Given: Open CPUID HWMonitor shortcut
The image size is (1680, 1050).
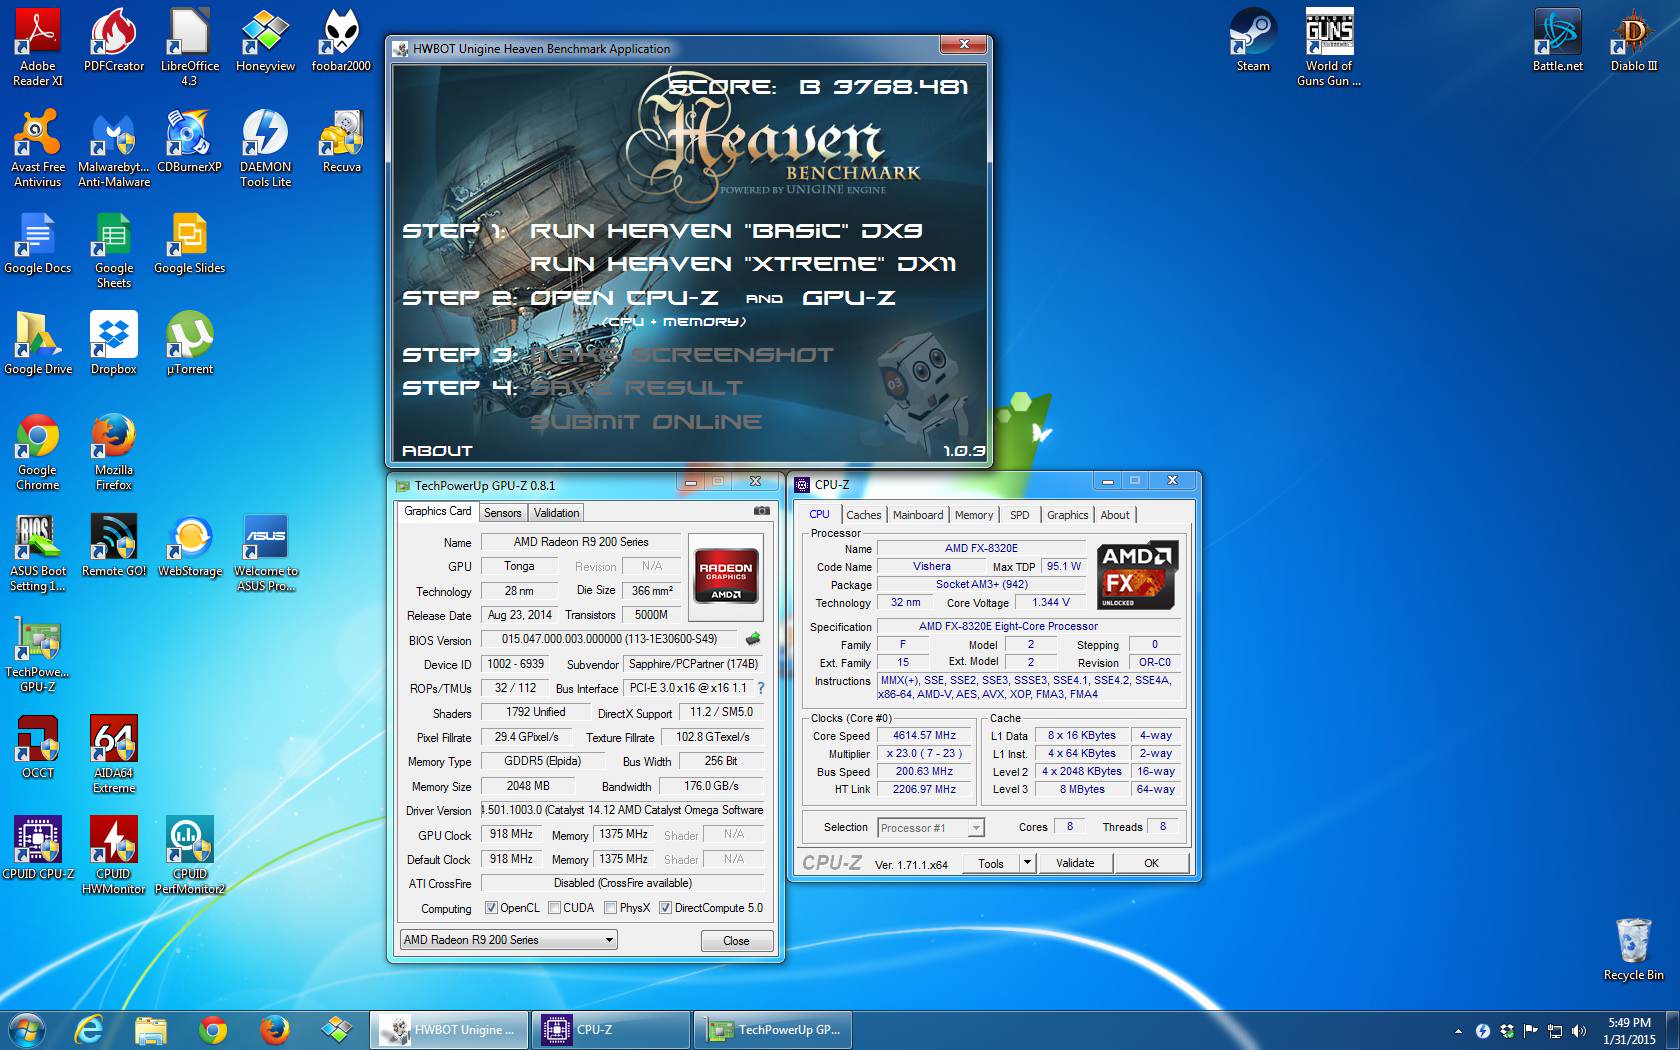Looking at the screenshot, I should point(114,855).
